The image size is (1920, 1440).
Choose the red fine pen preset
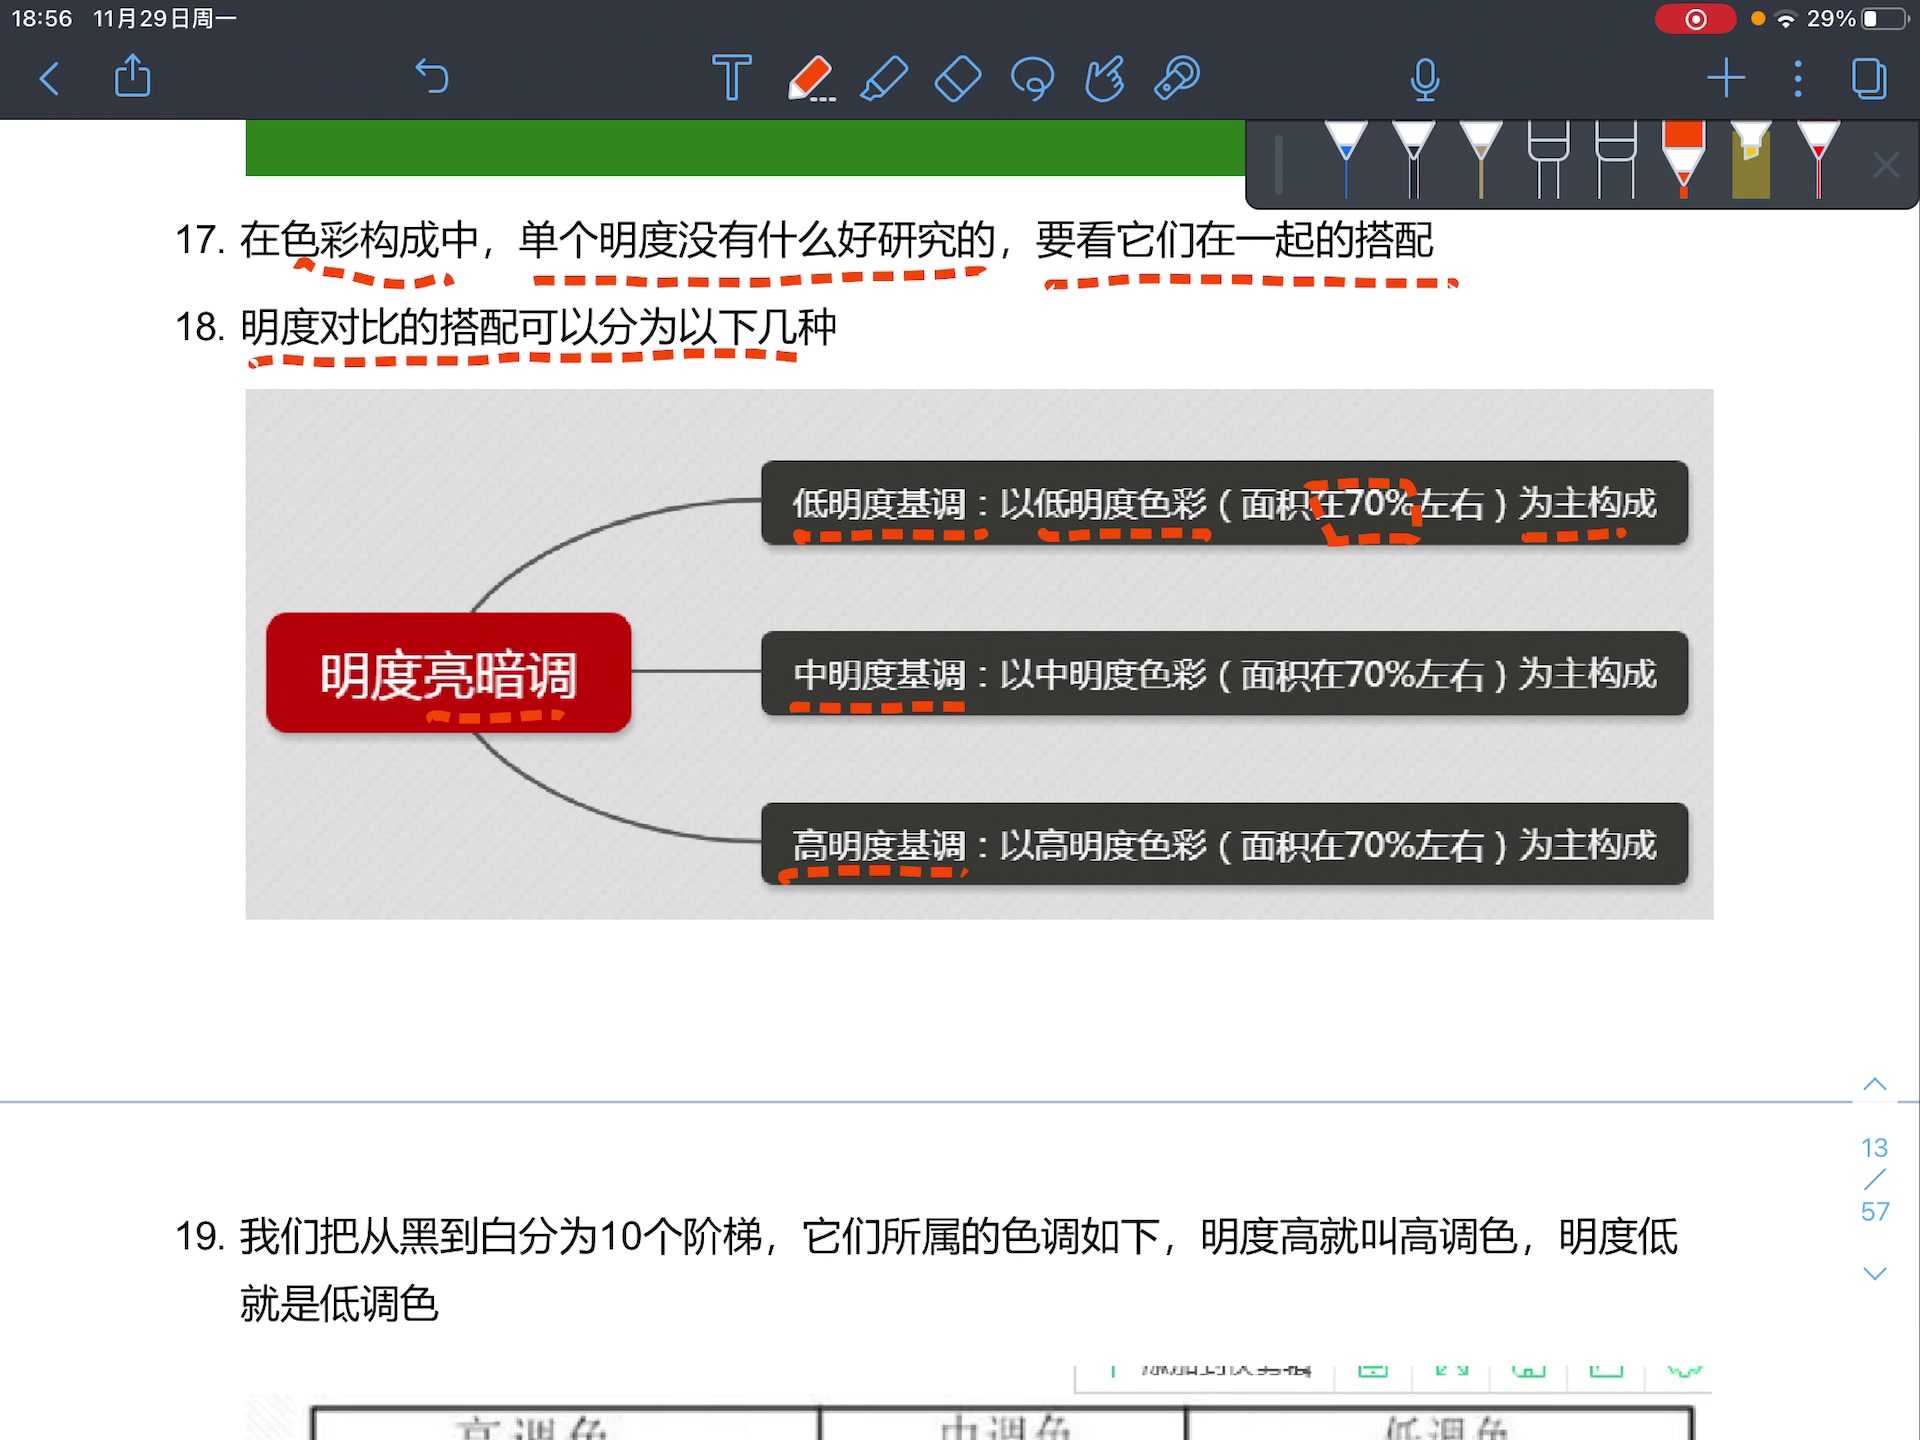coord(1818,160)
